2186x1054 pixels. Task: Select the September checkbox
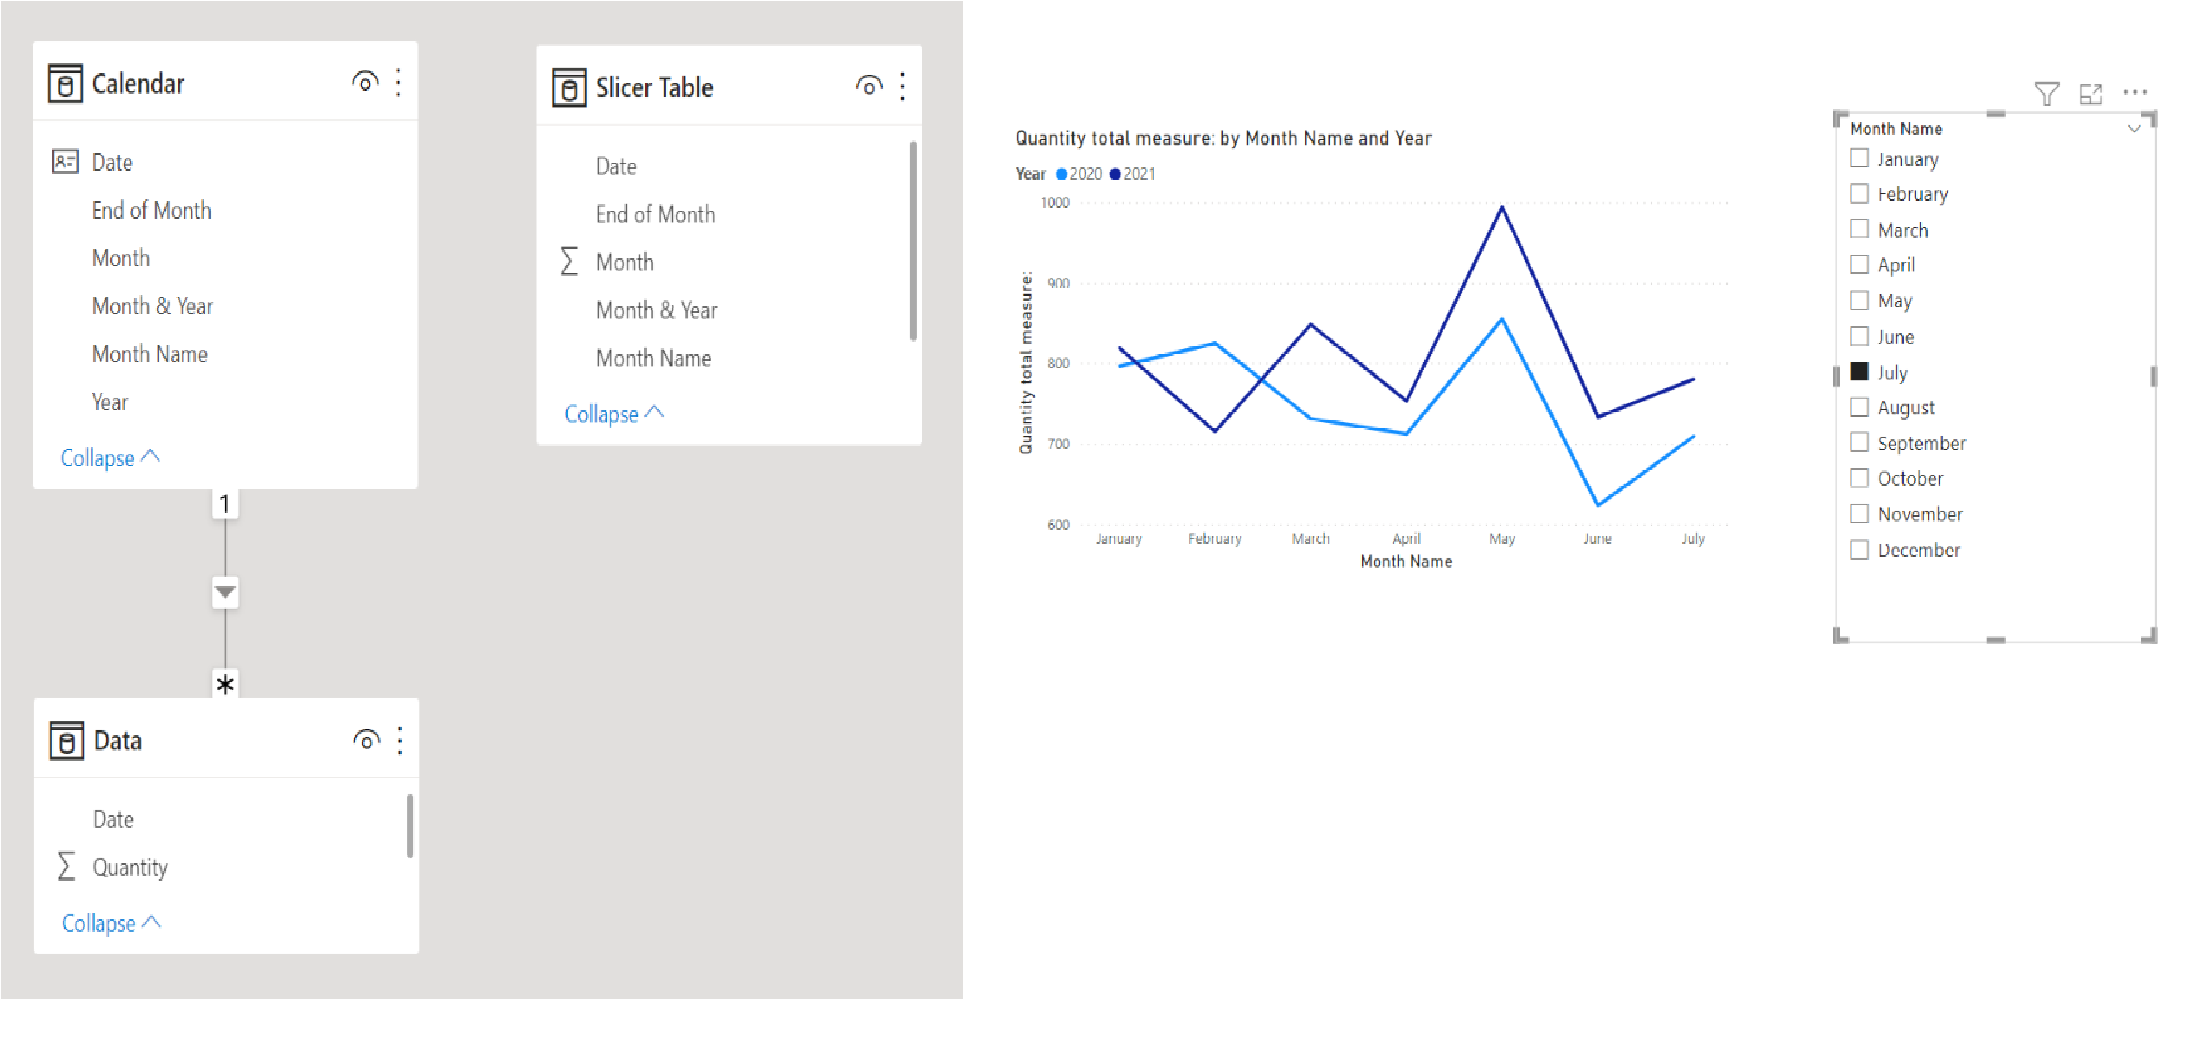1859,442
